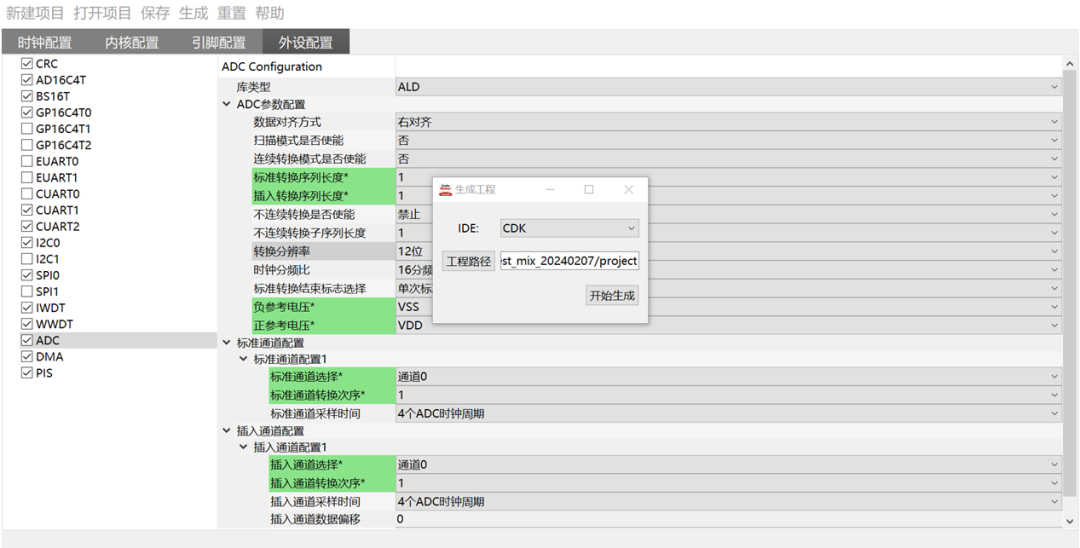Toggle the WWDT checkbox
The height and width of the screenshot is (548, 1080).
(27, 324)
